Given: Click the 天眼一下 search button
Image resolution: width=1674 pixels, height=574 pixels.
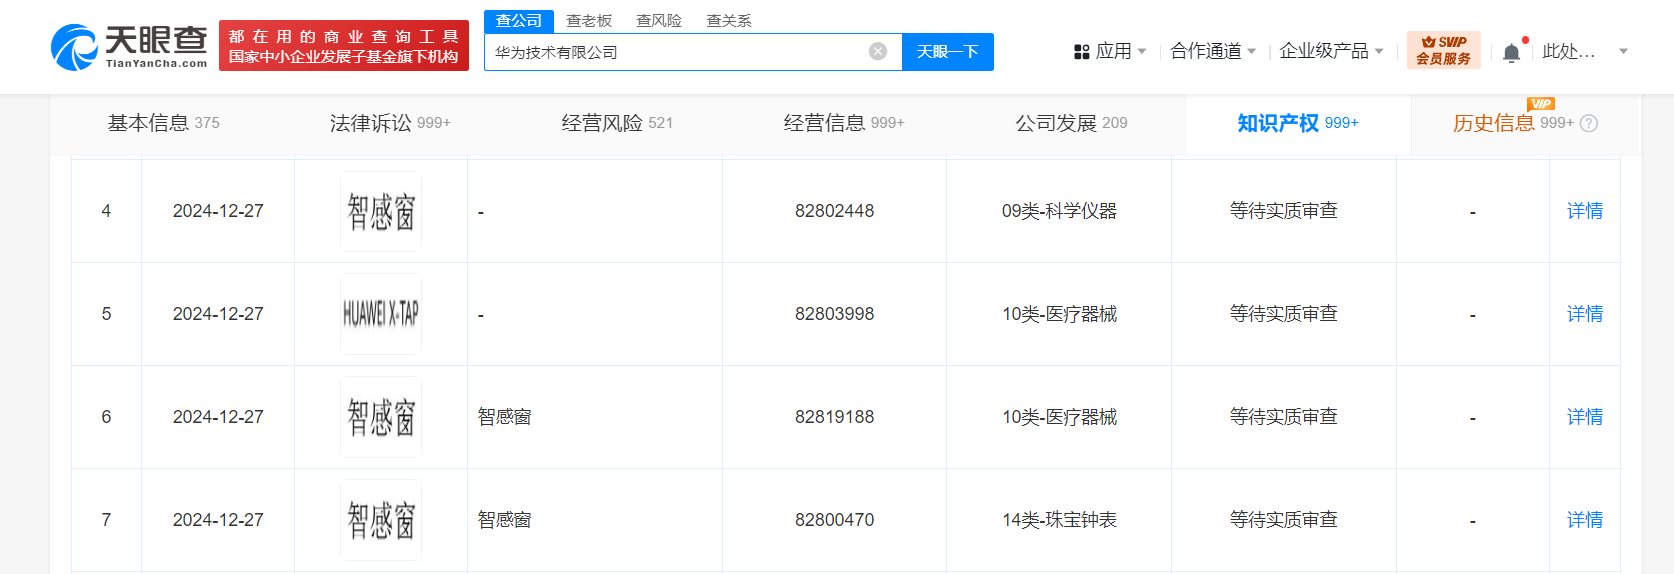Looking at the screenshot, I should [x=947, y=52].
